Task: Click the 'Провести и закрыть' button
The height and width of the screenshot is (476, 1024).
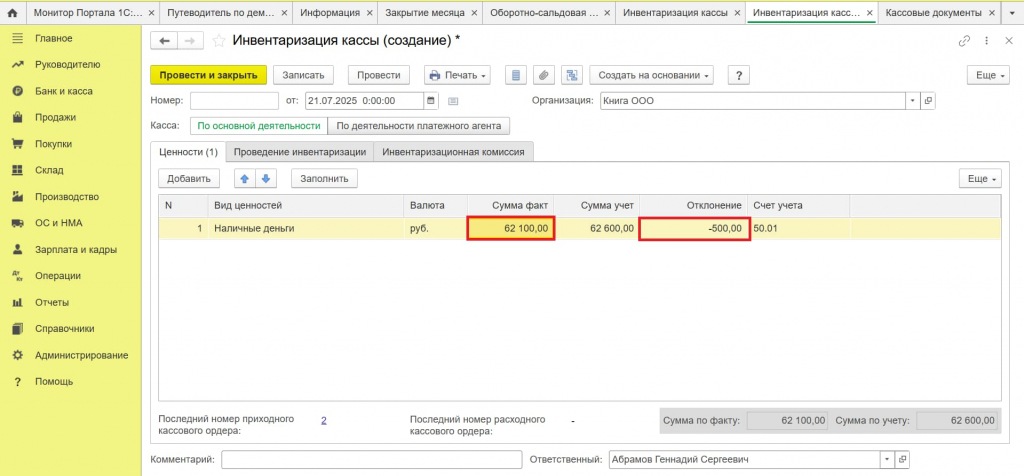Action: (x=208, y=75)
